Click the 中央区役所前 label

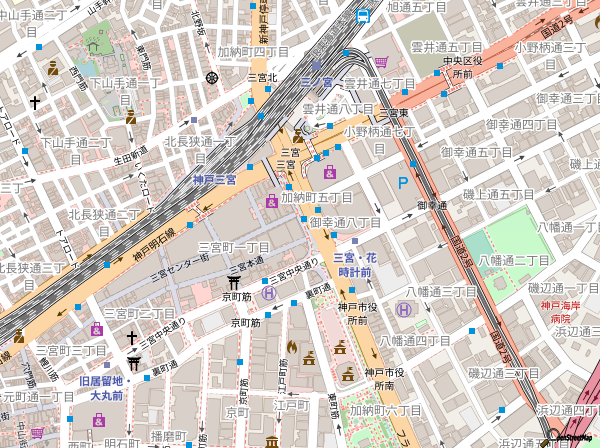point(462,67)
